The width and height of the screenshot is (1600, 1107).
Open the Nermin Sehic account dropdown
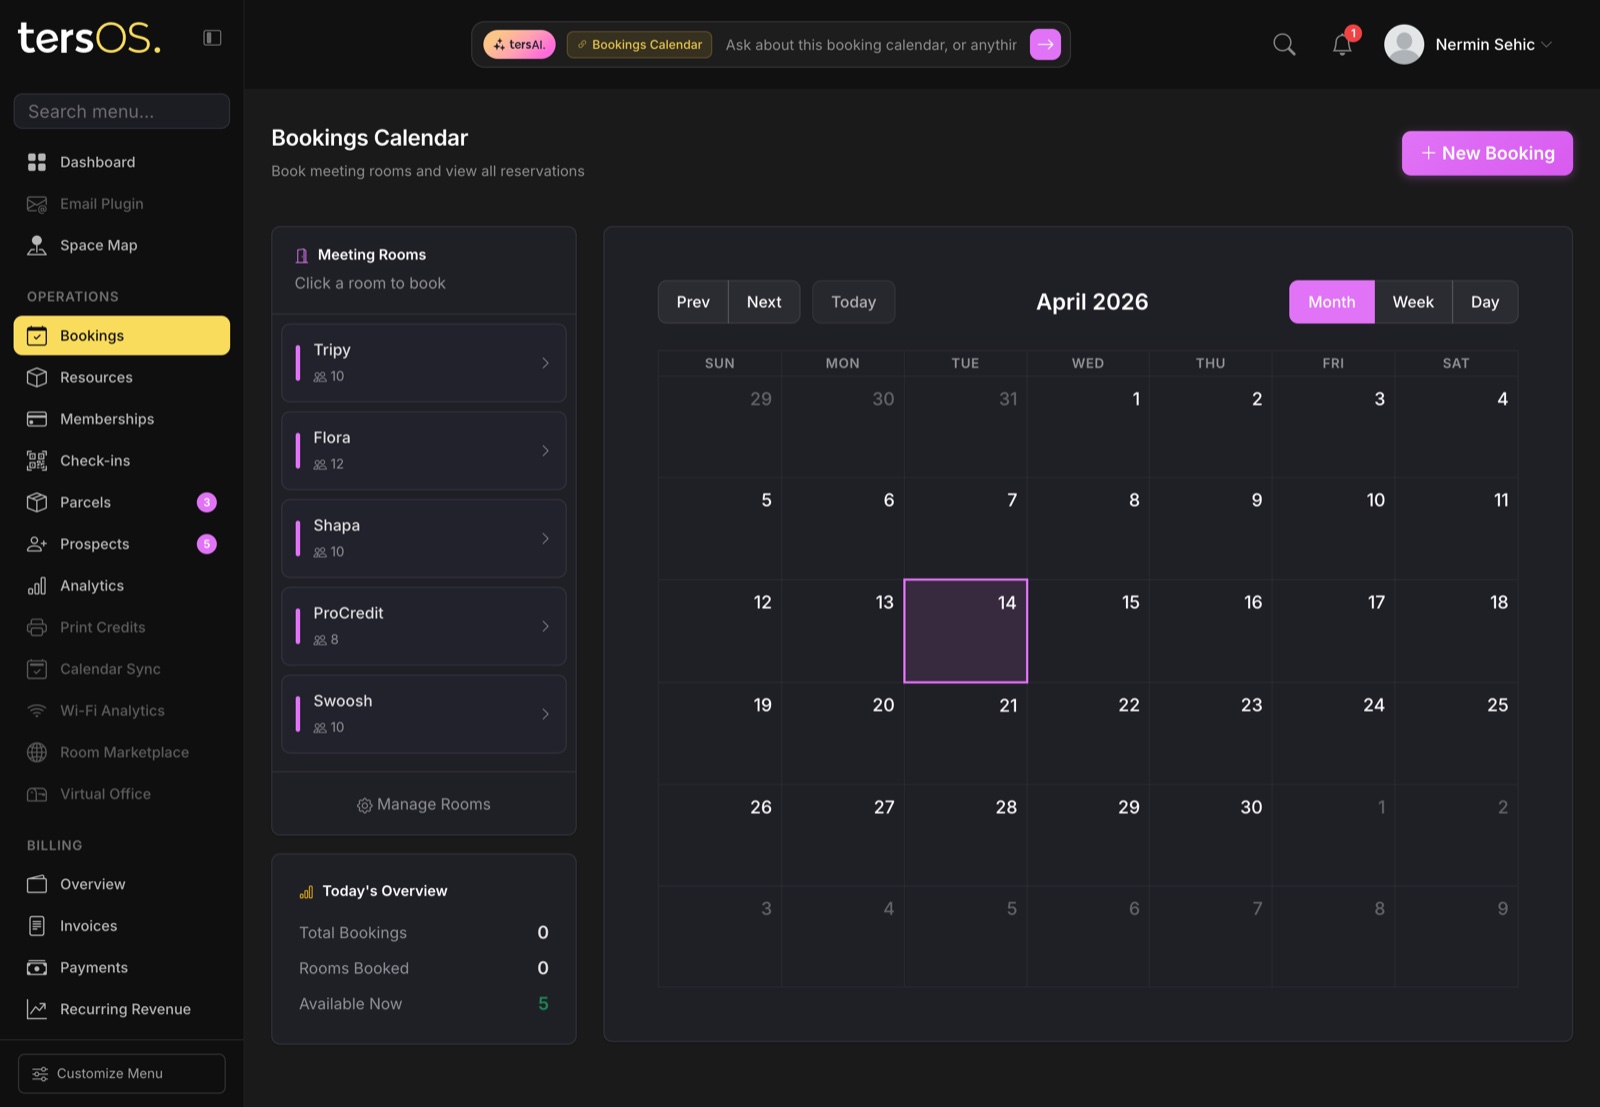(1470, 44)
